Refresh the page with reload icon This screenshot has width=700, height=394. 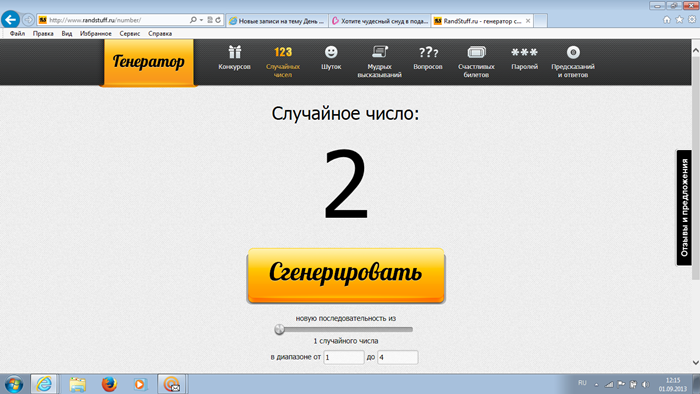click(218, 20)
